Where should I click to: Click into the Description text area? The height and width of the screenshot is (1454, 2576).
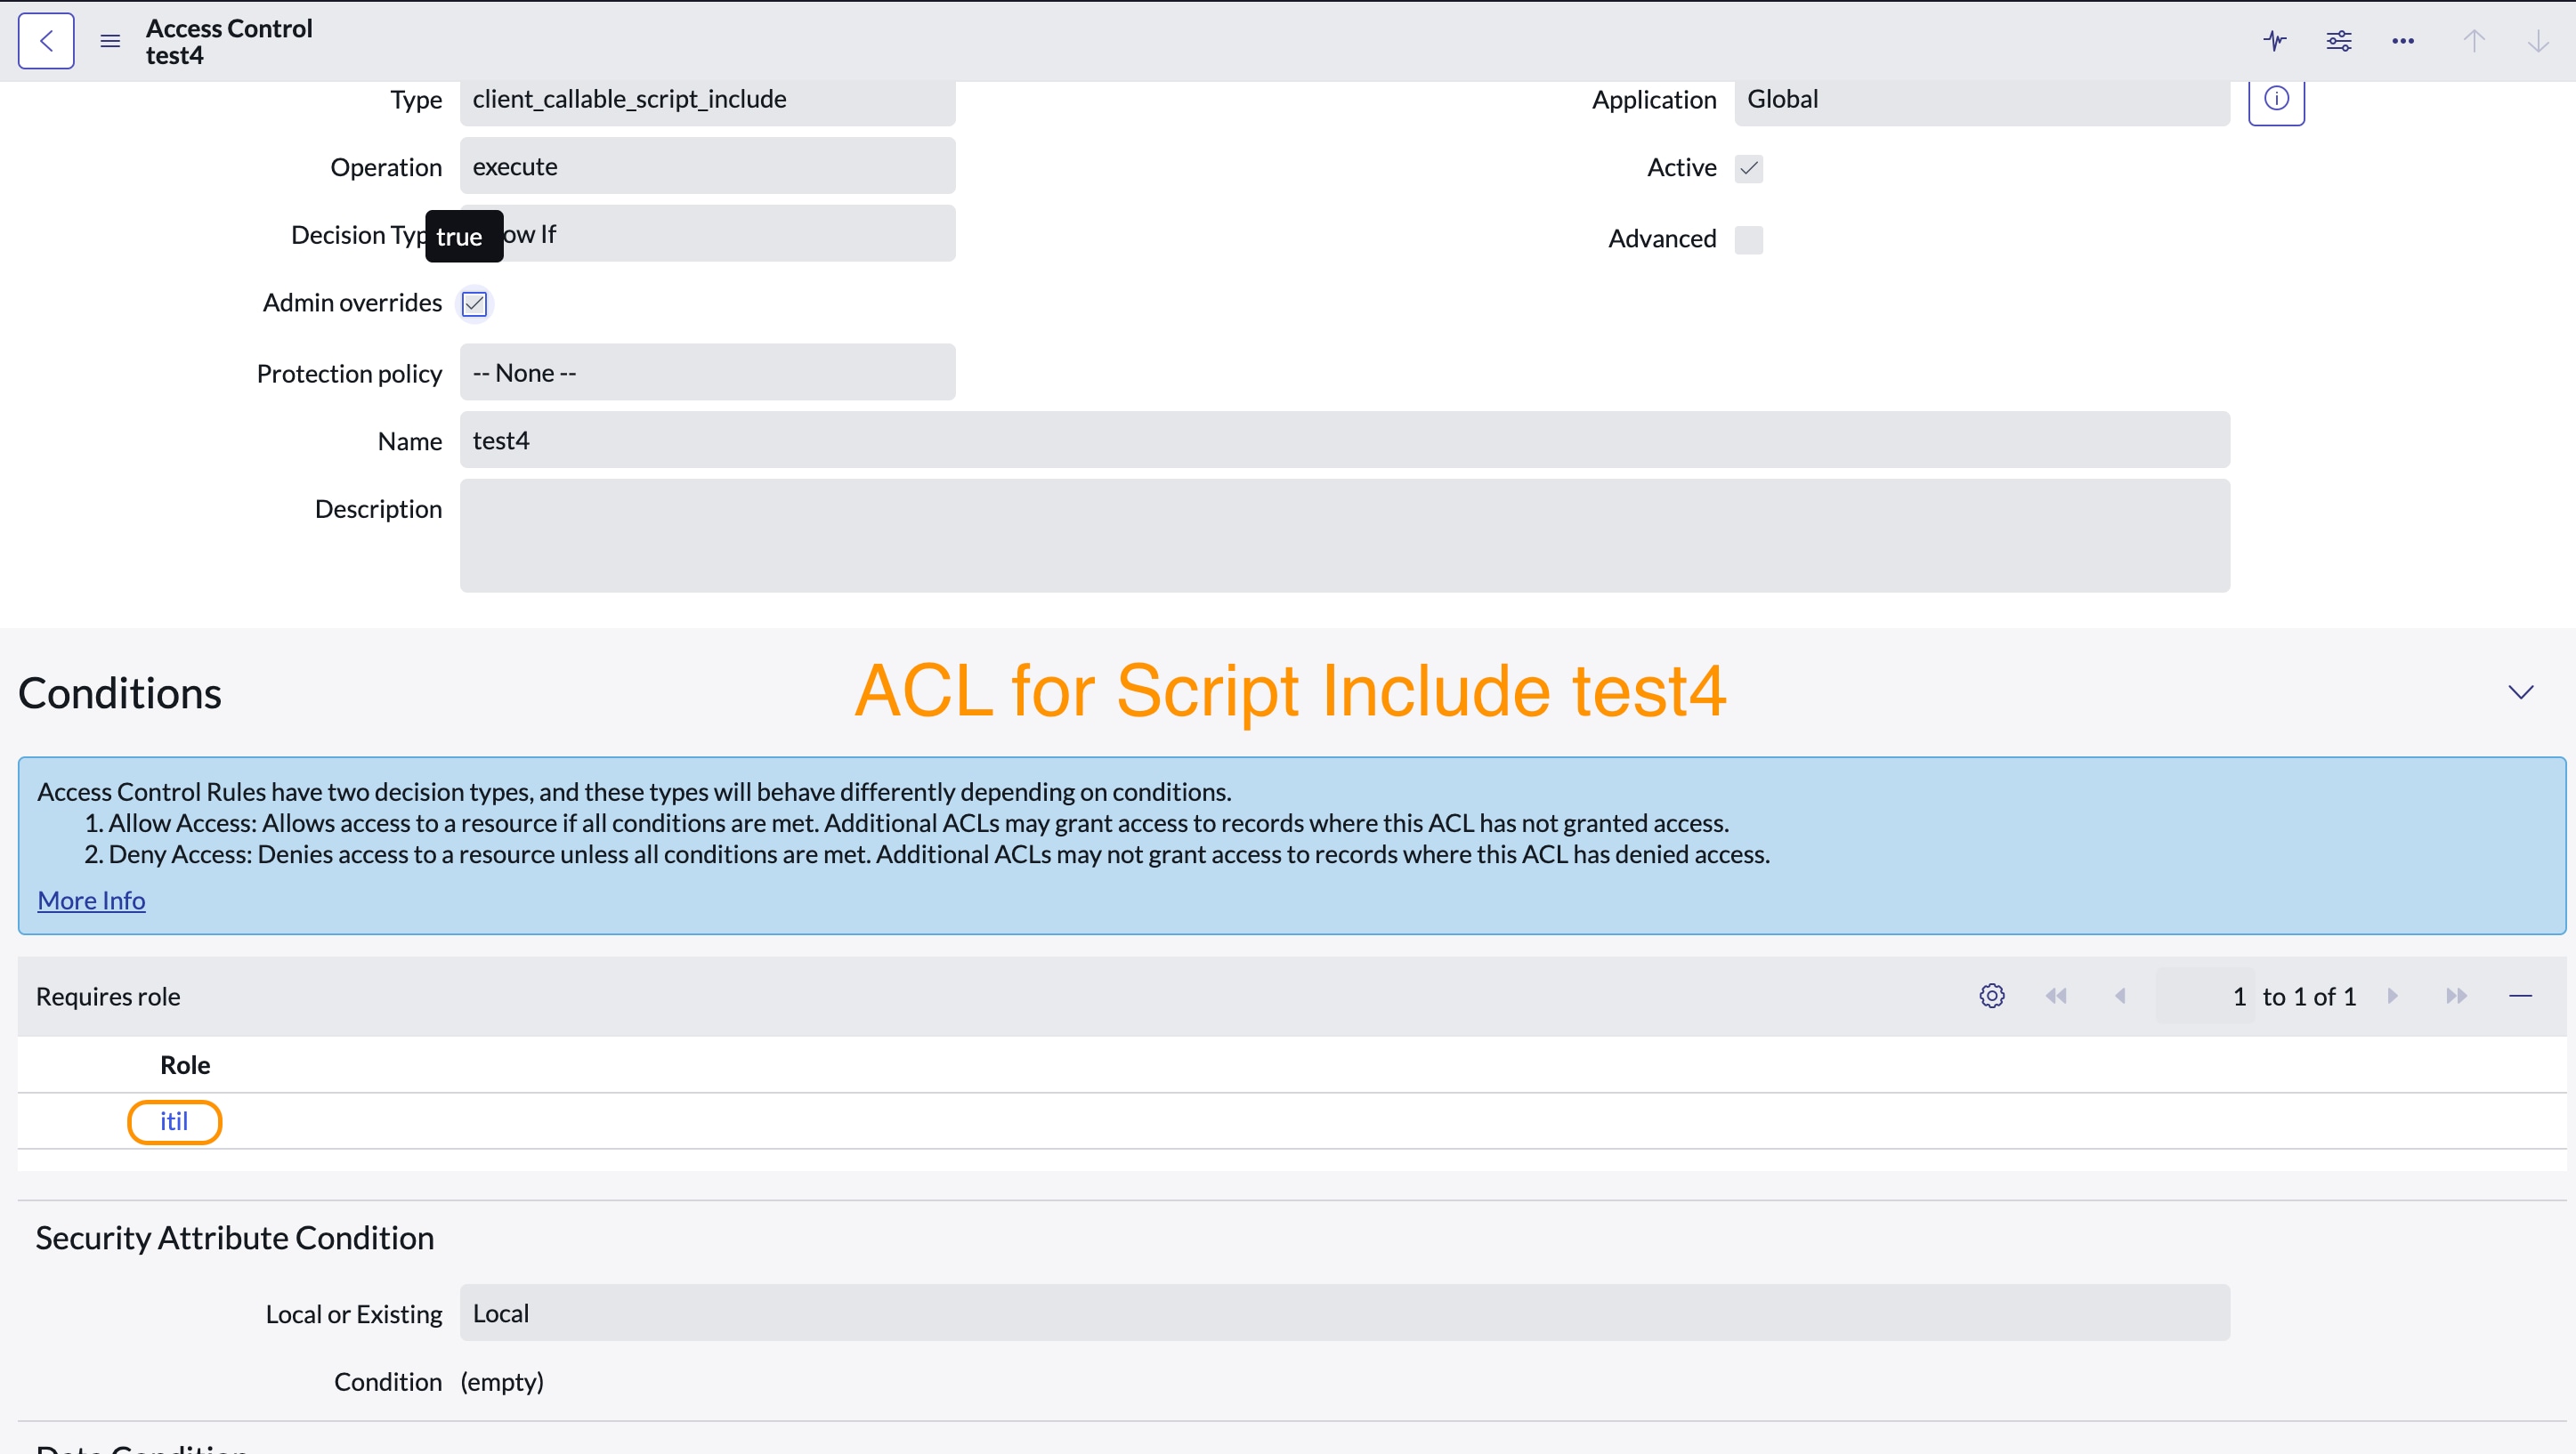(1345, 536)
